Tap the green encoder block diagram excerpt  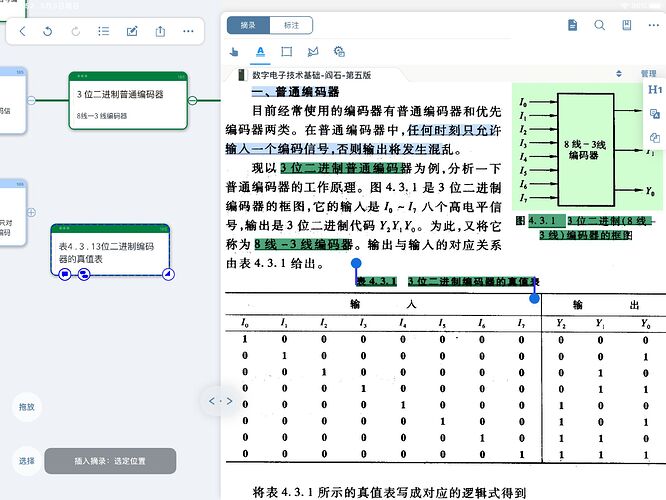[x=585, y=147]
